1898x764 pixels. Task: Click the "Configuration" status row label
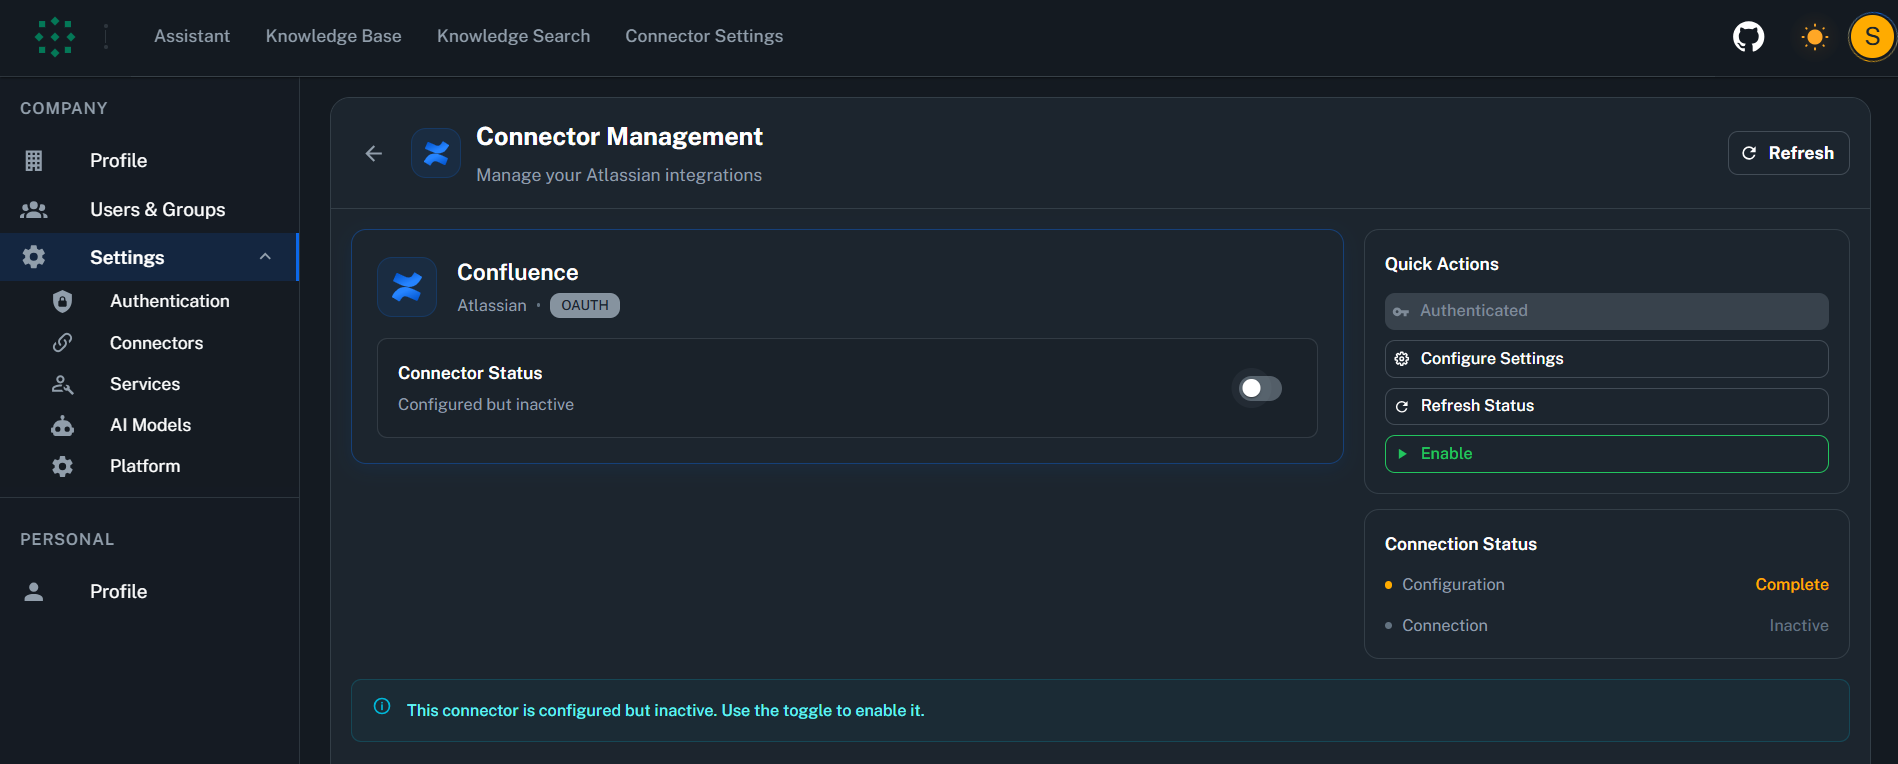point(1453,584)
